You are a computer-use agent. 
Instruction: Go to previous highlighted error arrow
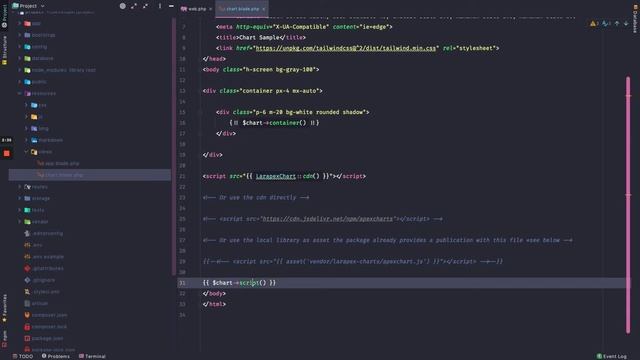click(x=617, y=24)
